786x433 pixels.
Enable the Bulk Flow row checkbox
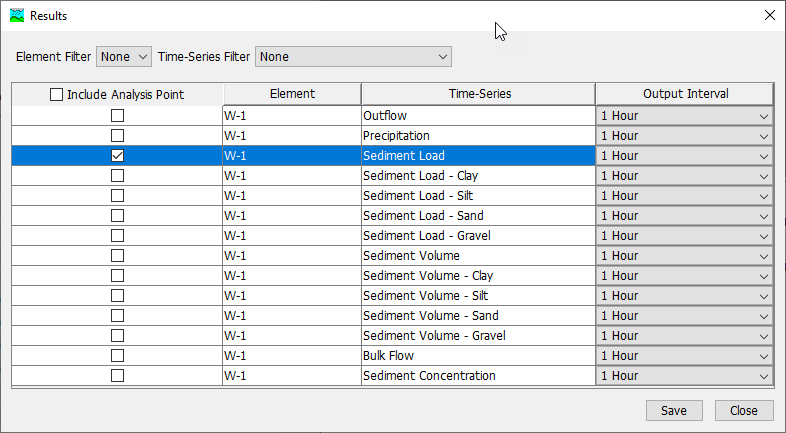click(x=117, y=356)
